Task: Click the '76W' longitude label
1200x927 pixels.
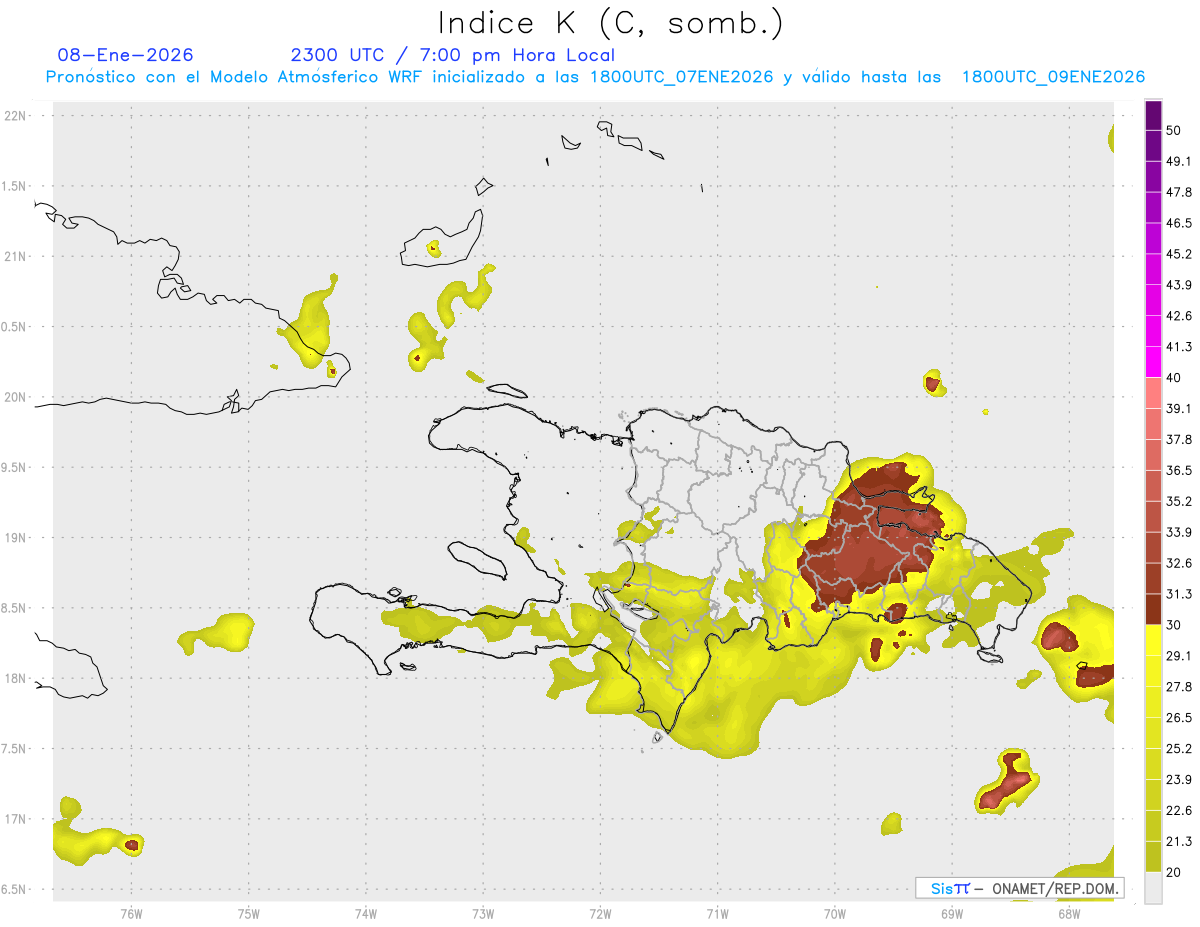Action: 131,913
